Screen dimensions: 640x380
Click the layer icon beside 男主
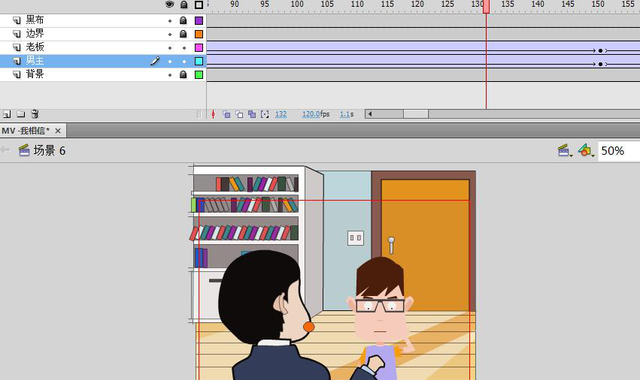[x=17, y=61]
